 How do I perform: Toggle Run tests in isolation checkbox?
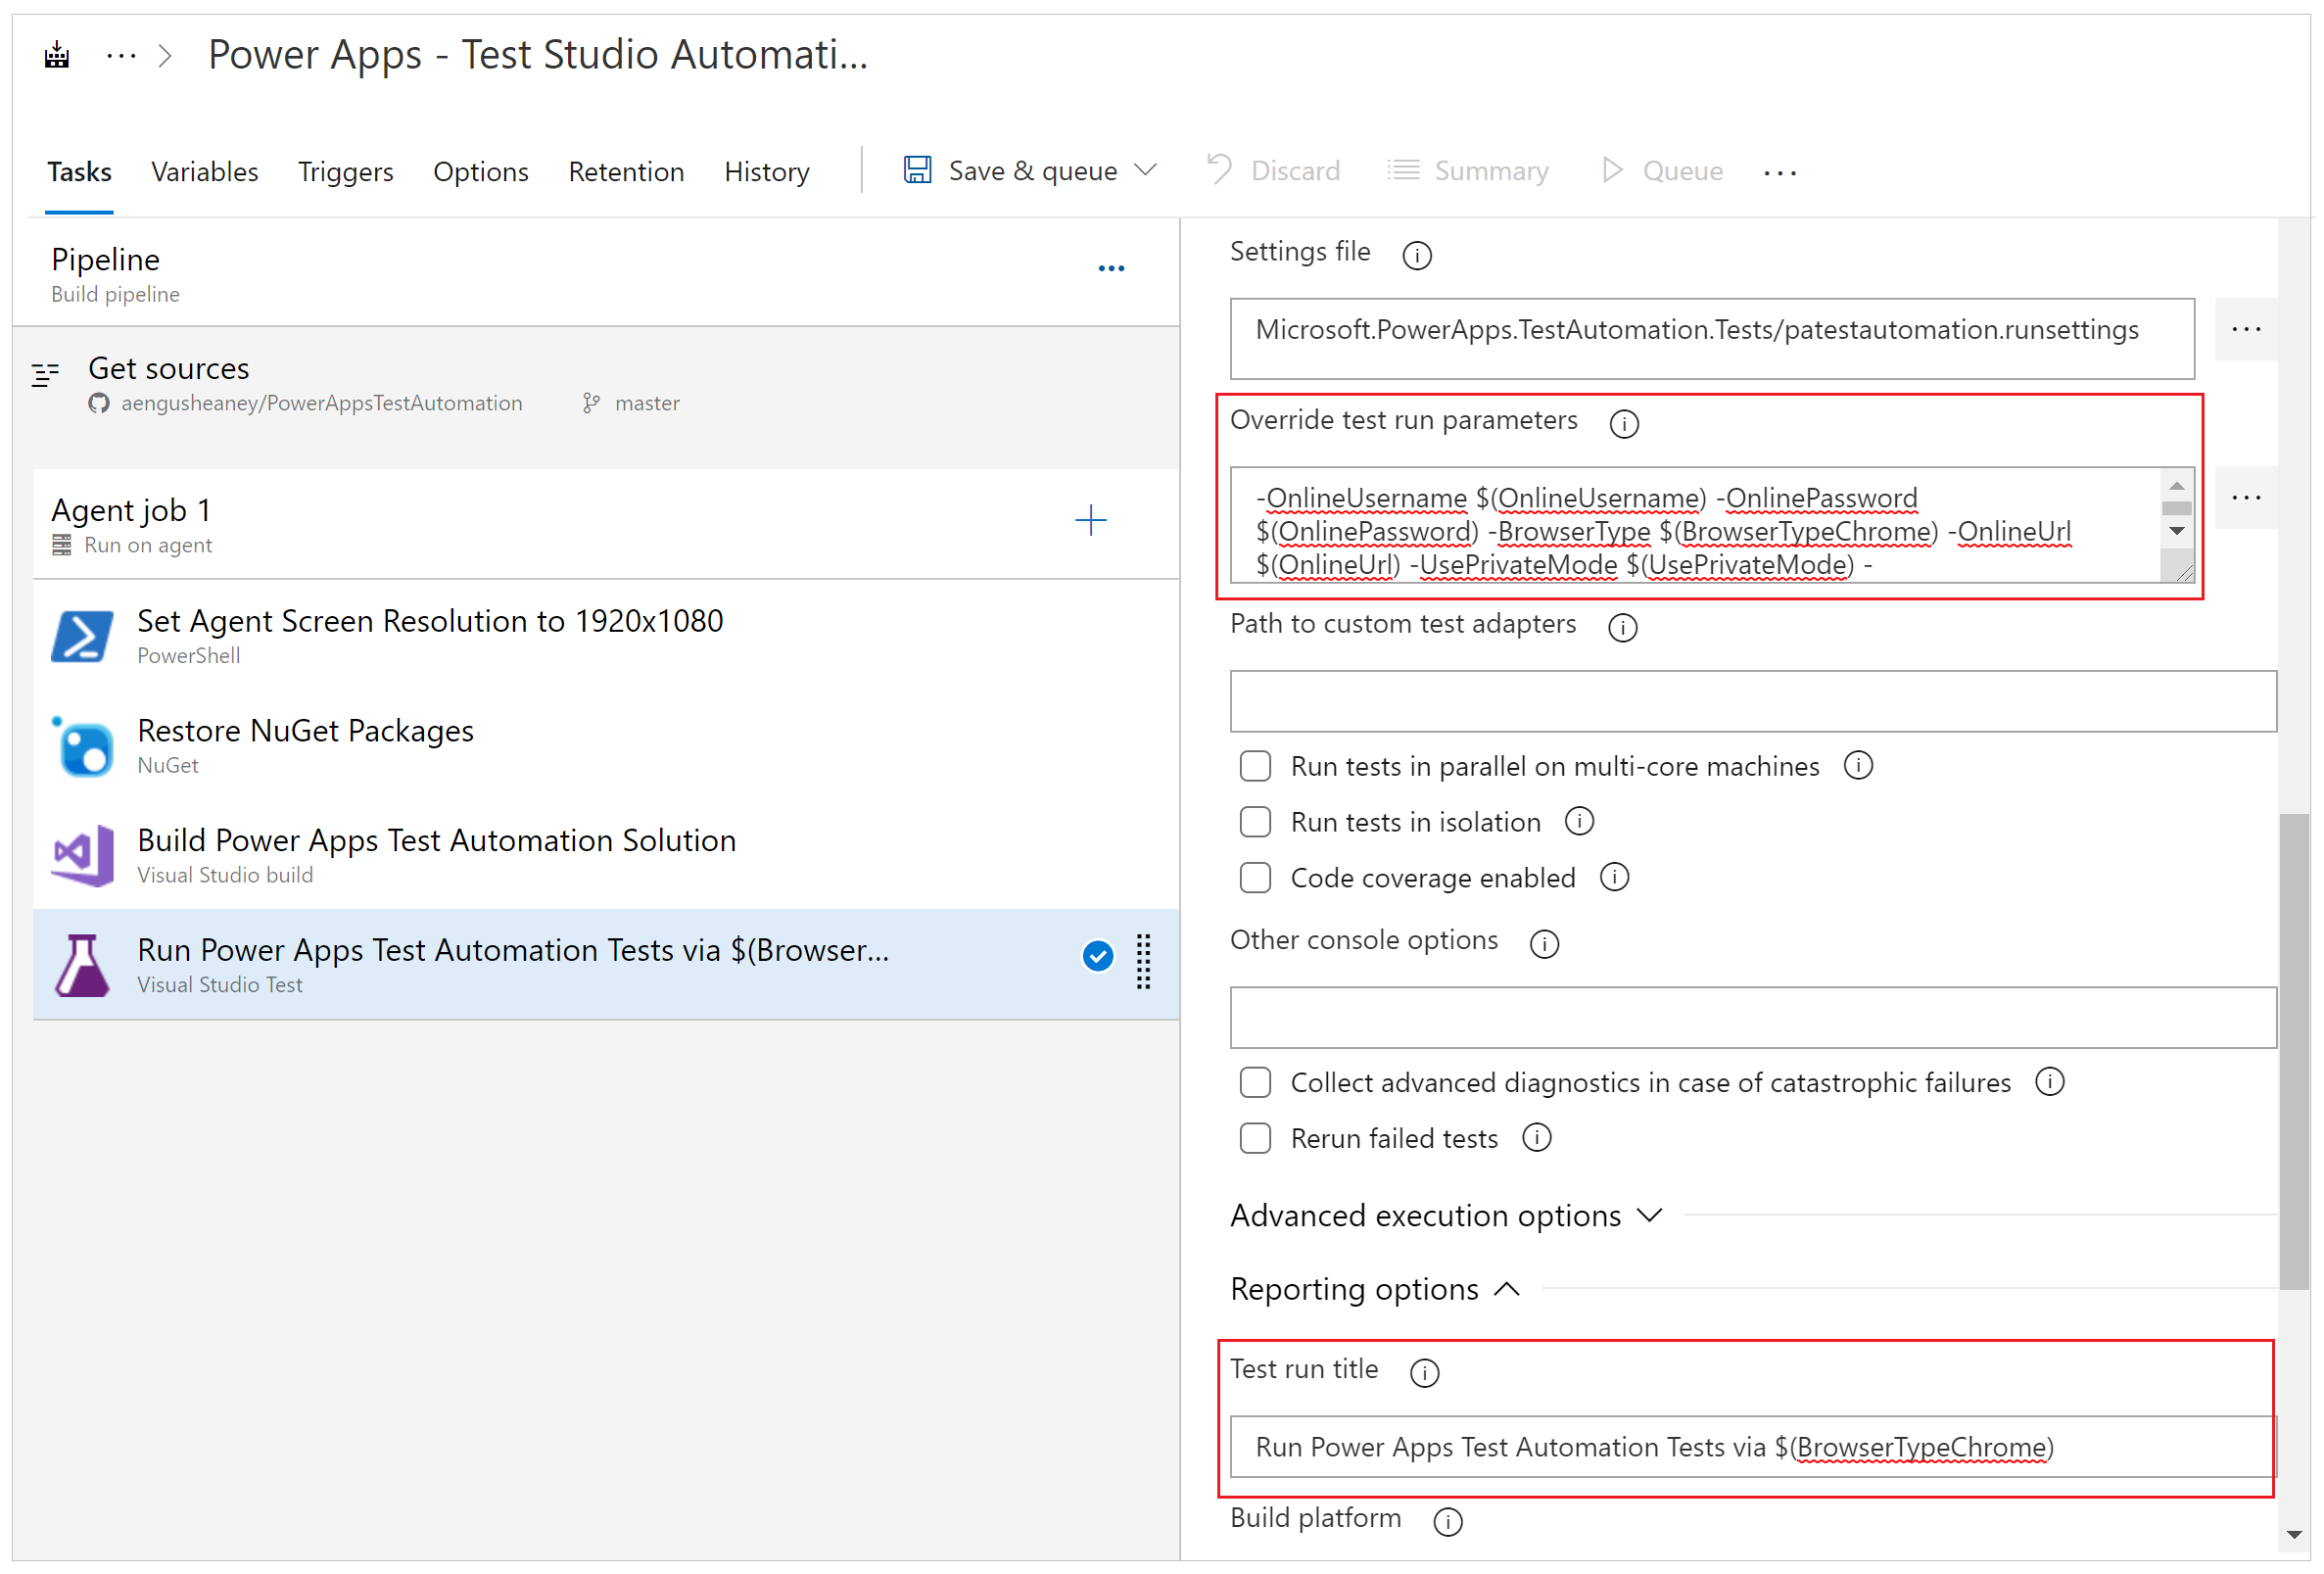1263,817
